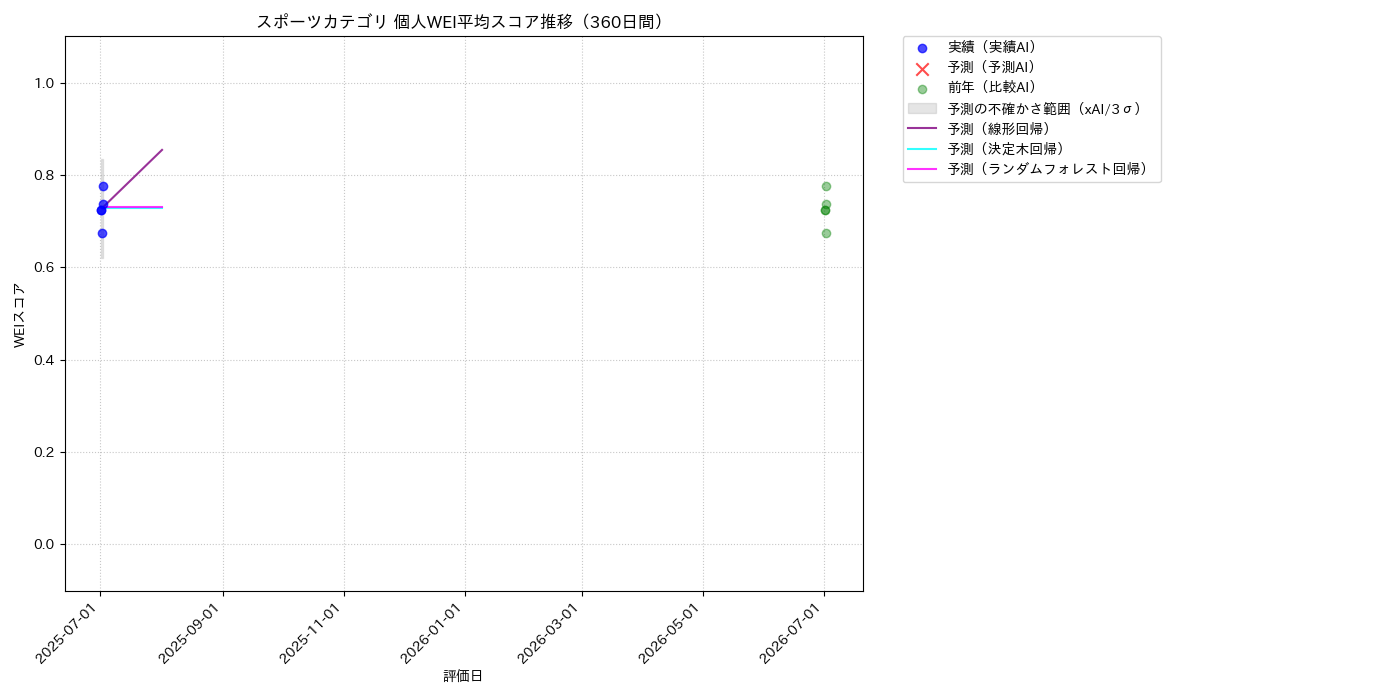Click the lowest blue data point in July 2025
Screen dimensions: 1400x700
pyautogui.click(x=102, y=233)
